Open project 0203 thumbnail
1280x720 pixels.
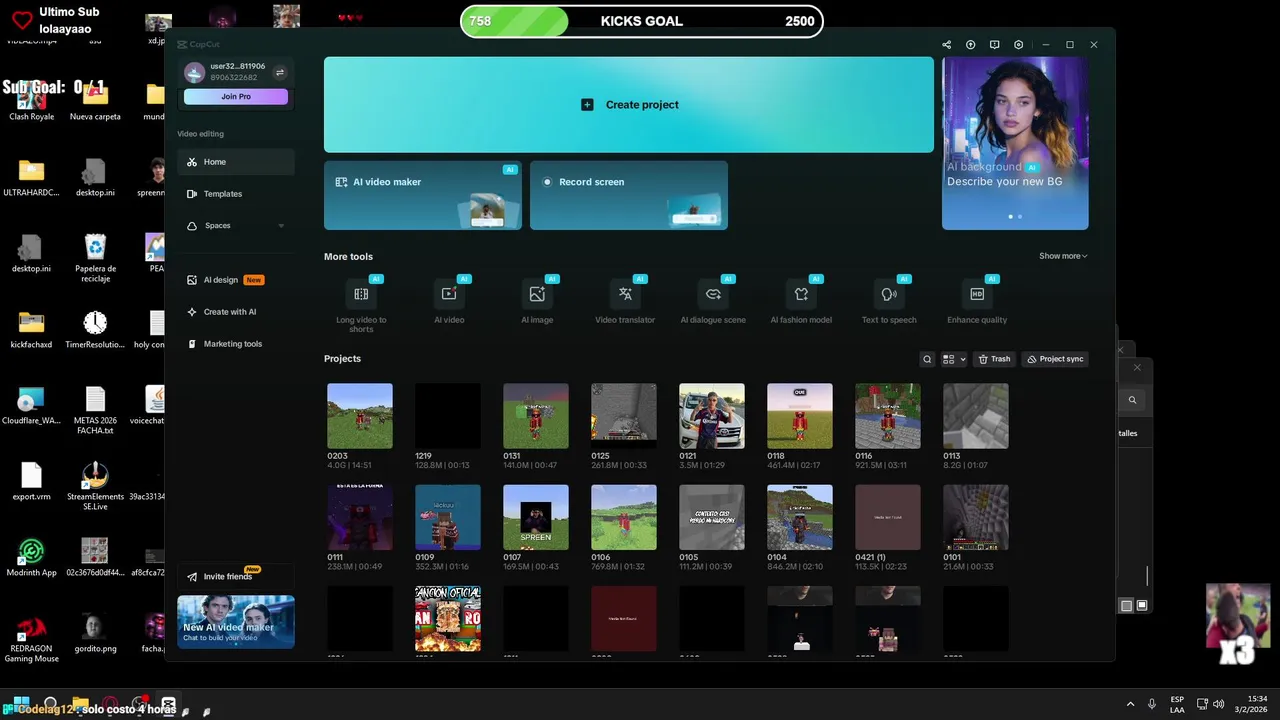(360, 416)
